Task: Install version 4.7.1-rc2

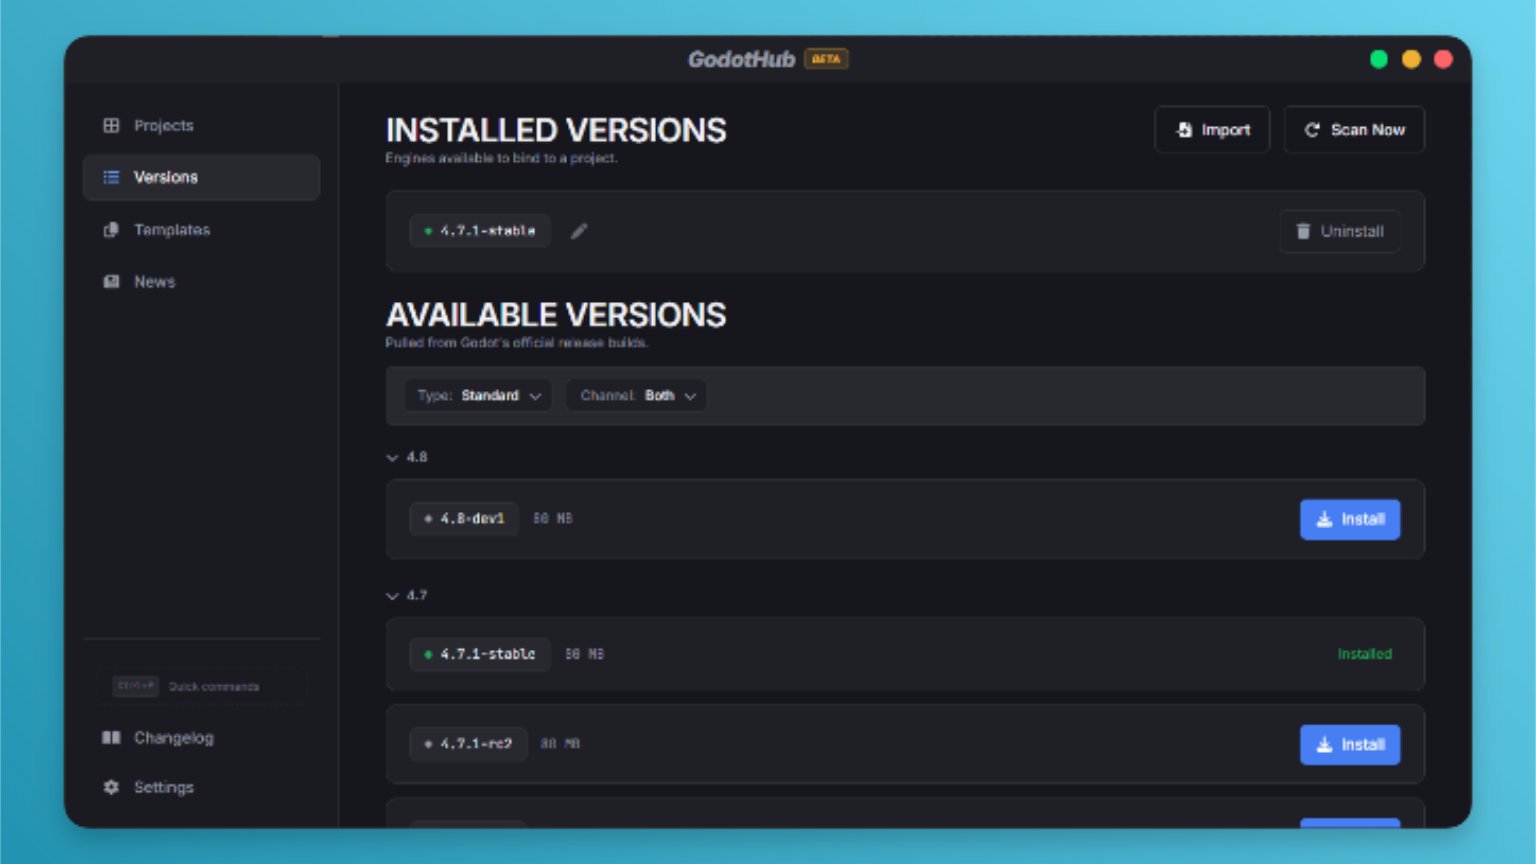Action: (1350, 744)
